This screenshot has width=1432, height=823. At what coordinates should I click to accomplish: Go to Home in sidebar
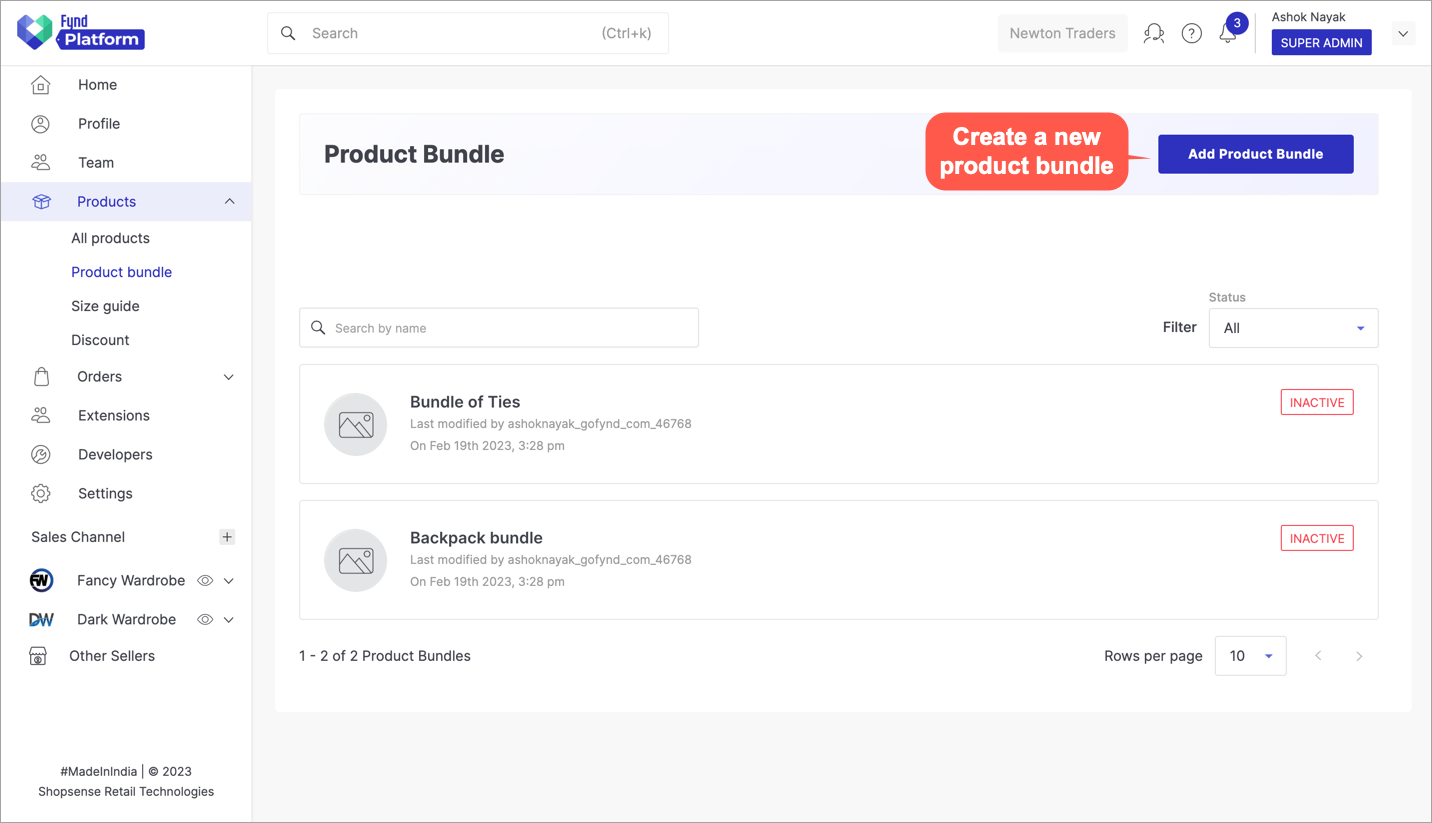click(x=97, y=85)
